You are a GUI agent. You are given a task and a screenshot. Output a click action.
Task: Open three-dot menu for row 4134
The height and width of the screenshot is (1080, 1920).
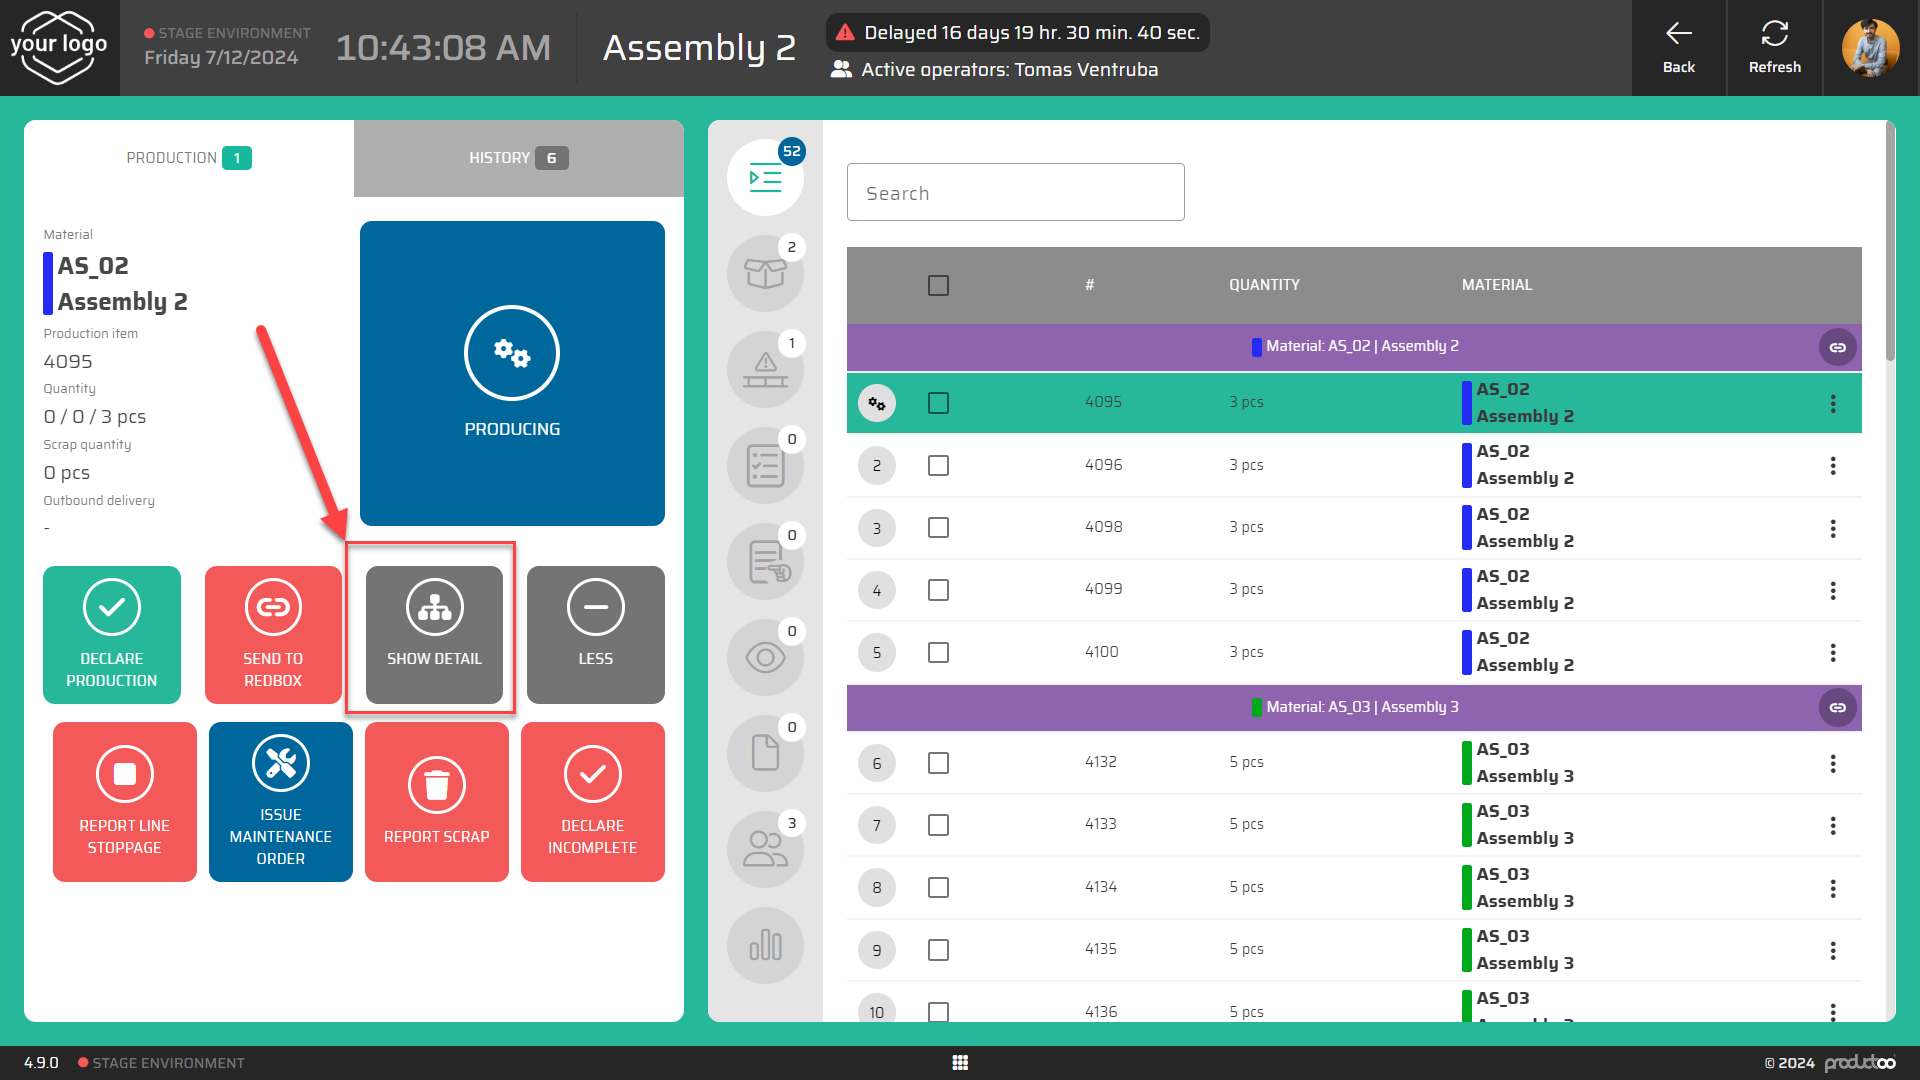tap(1832, 888)
